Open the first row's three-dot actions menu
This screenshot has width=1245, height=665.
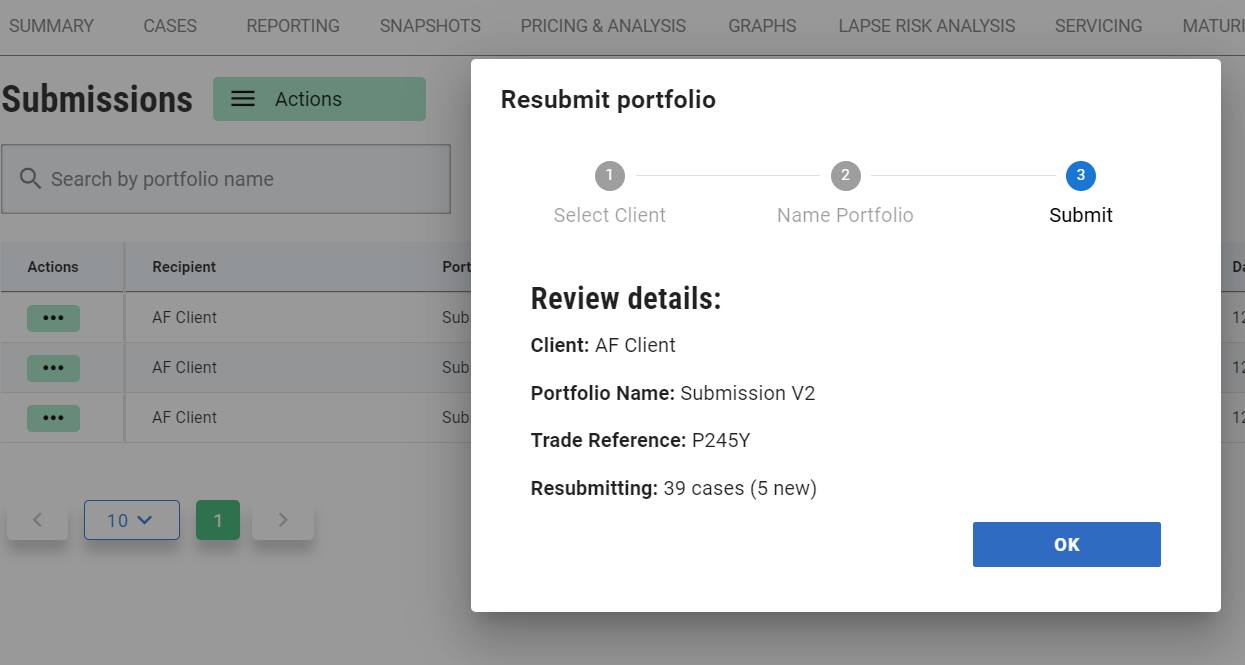(x=53, y=318)
